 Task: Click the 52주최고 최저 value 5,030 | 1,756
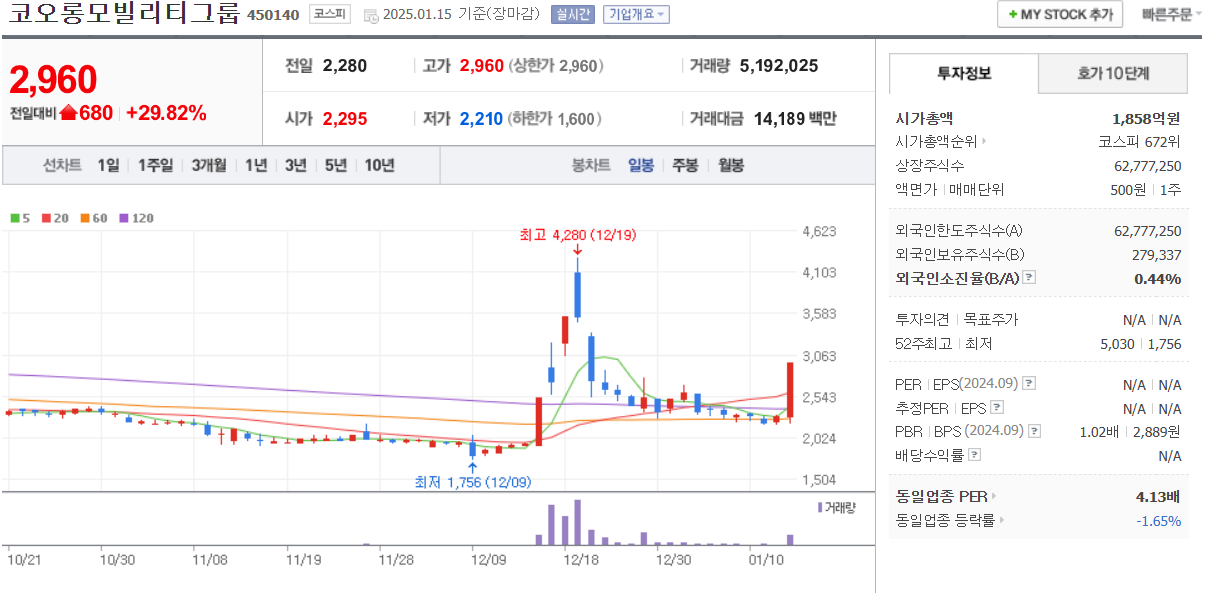pos(1141,344)
